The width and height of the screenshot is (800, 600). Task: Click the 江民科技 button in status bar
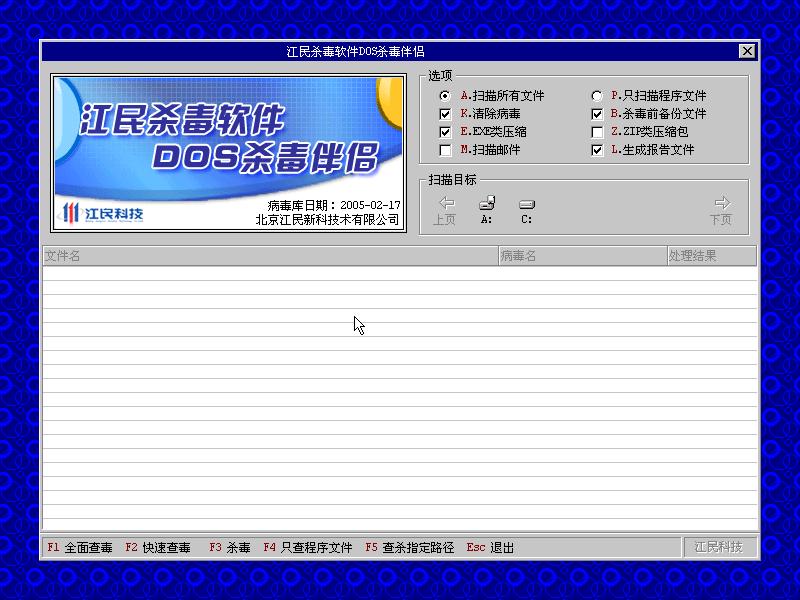click(719, 547)
